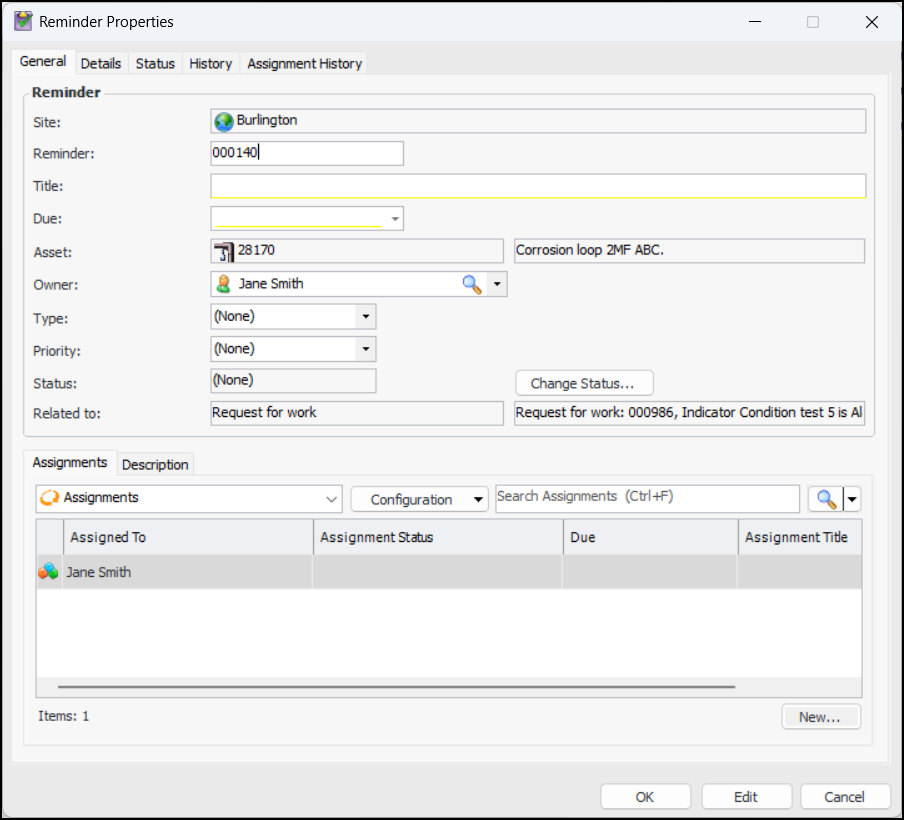Click the Owner field magnifier search icon
Screen dimensions: 904x820
click(x=471, y=284)
